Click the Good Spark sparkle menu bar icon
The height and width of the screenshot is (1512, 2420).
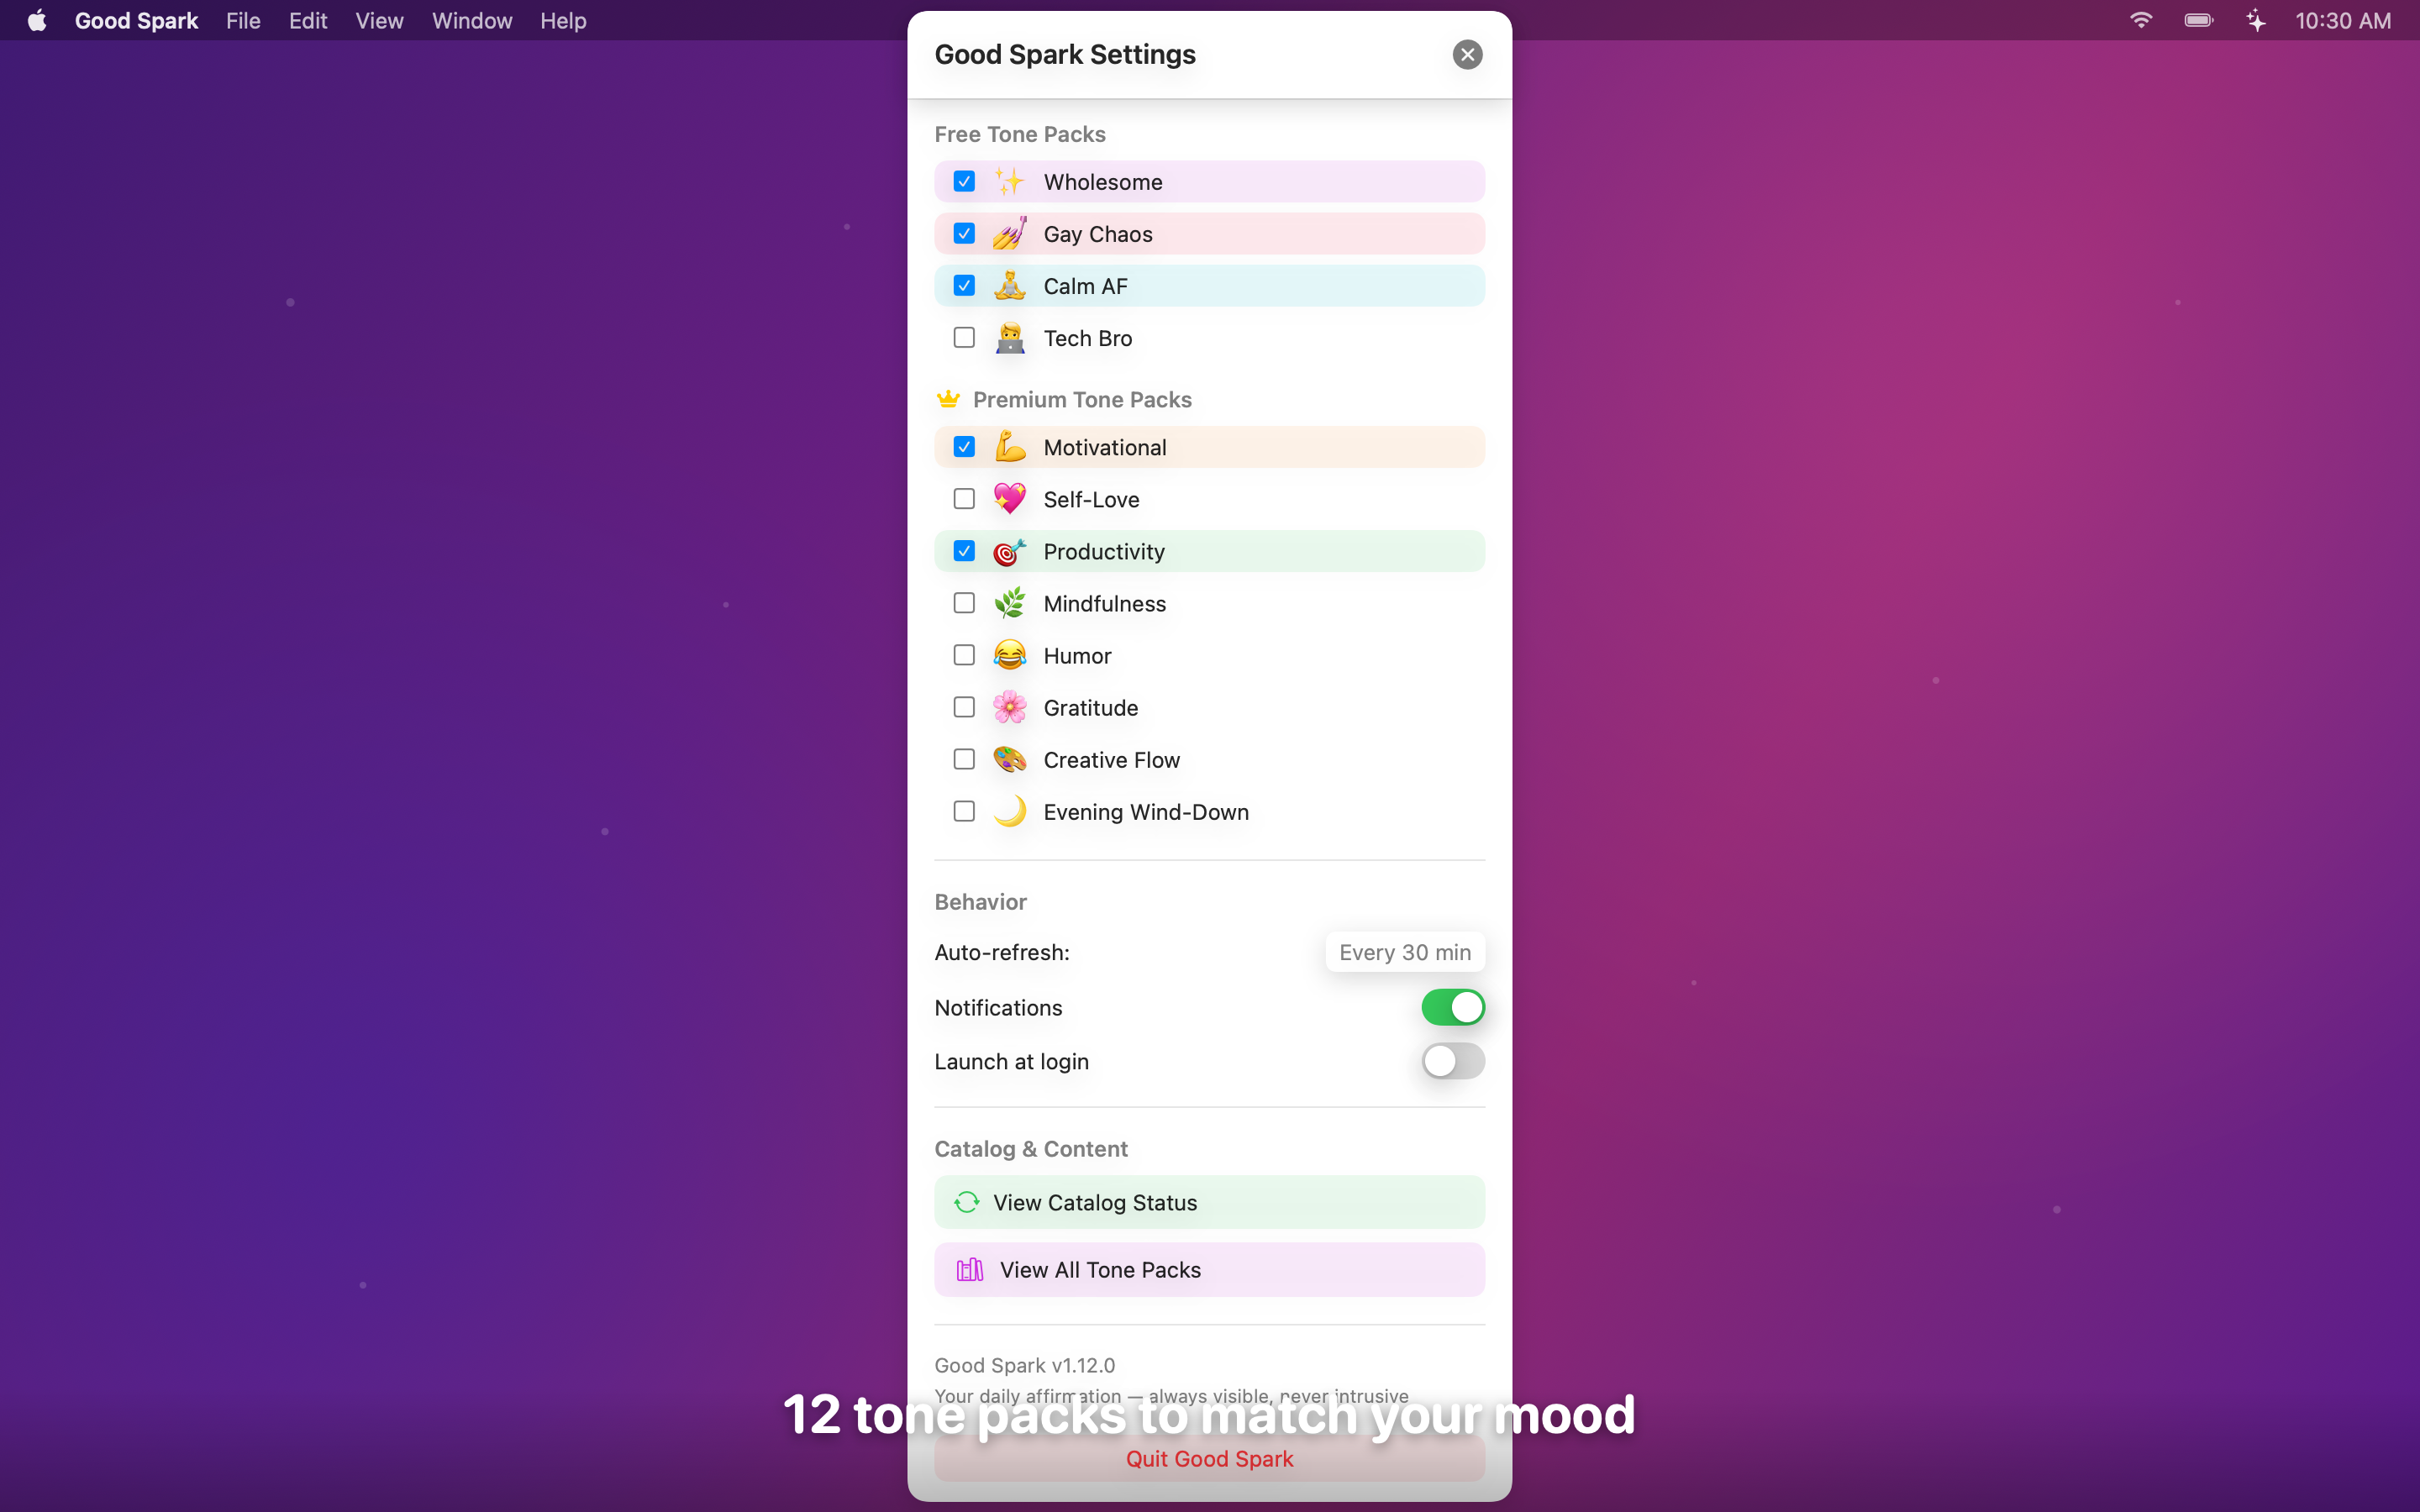point(2256,20)
